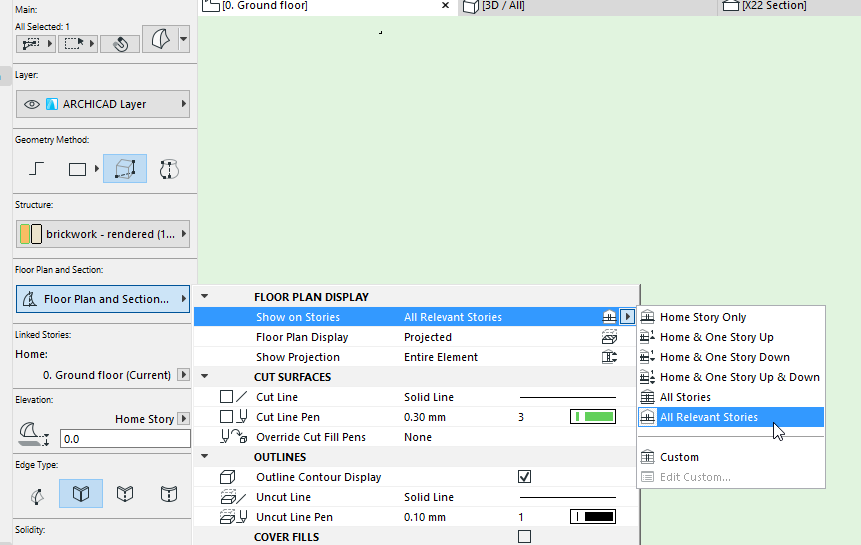Click the marquee selection arrow icon

point(78,43)
